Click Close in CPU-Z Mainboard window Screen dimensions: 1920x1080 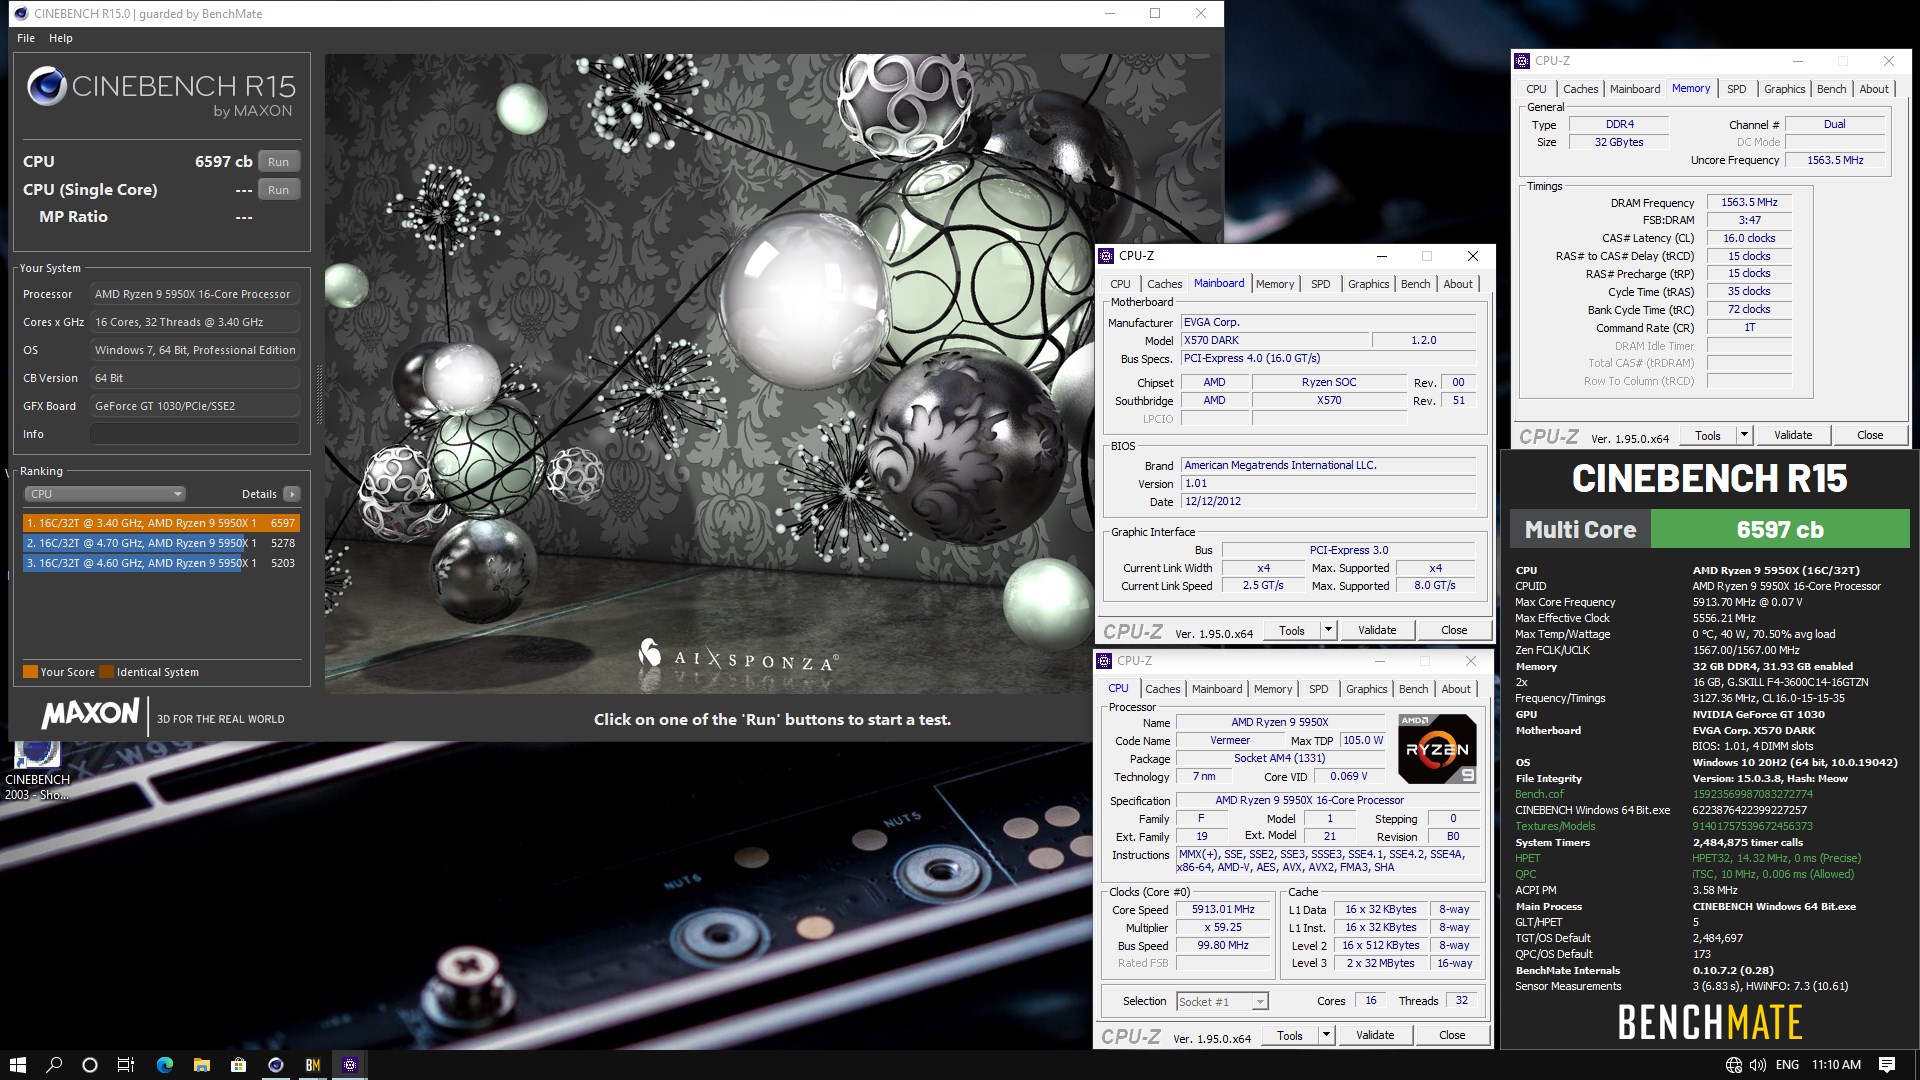[1454, 630]
